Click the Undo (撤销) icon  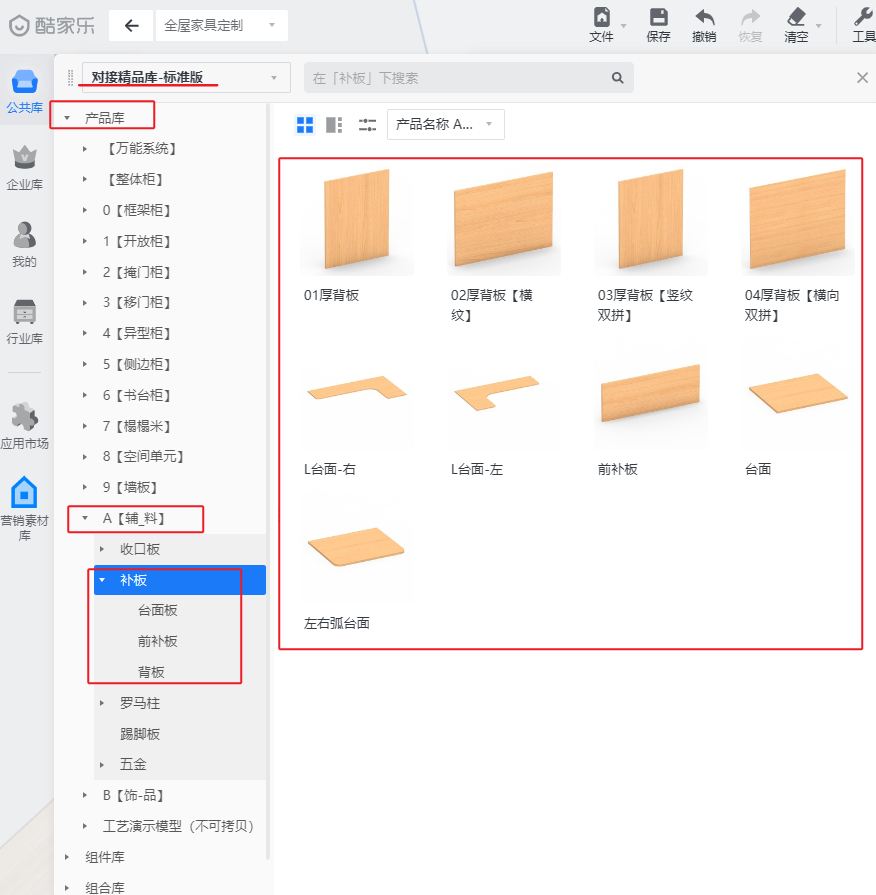(704, 18)
